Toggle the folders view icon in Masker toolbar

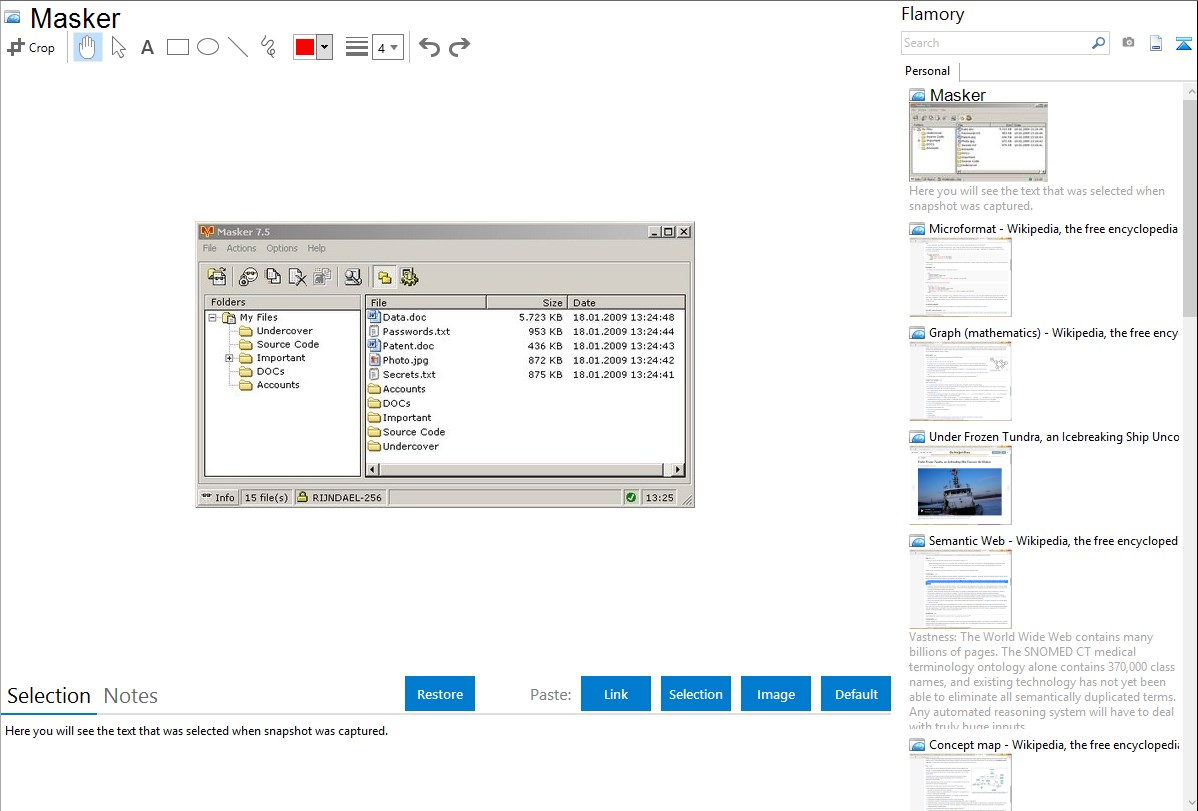pyautogui.click(x=384, y=277)
